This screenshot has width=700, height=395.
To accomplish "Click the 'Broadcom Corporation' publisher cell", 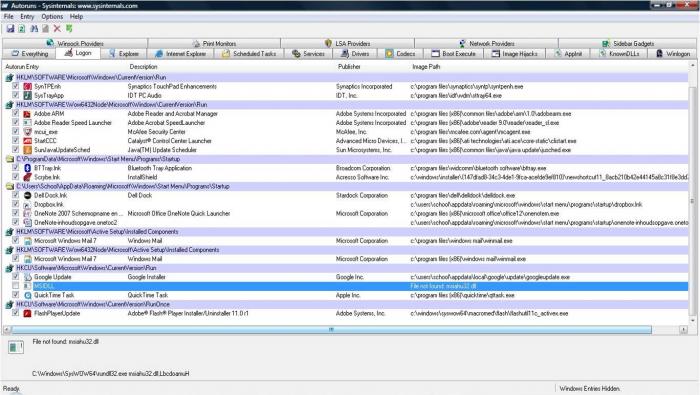I will [x=363, y=168].
